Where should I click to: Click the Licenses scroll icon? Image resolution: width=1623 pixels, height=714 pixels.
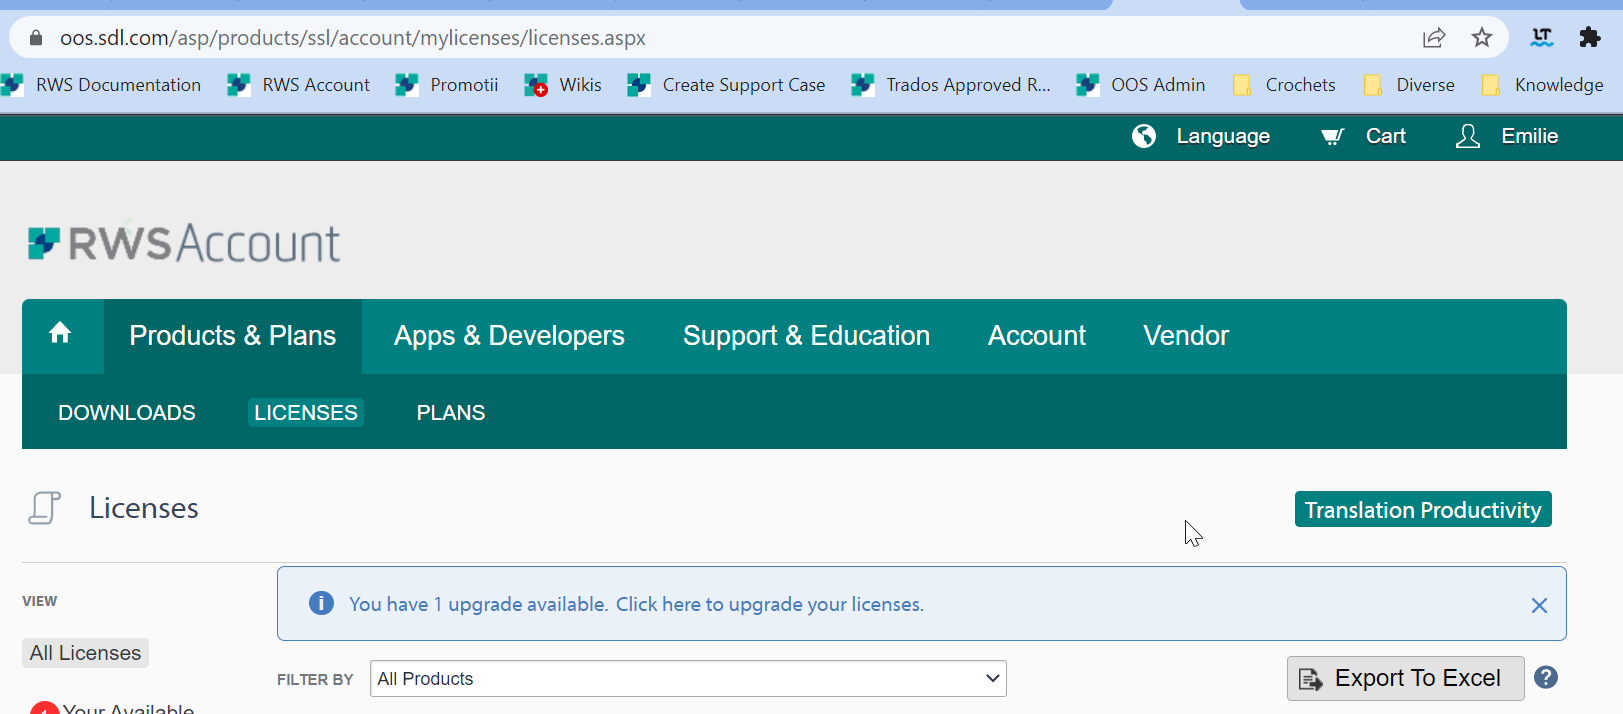44,508
